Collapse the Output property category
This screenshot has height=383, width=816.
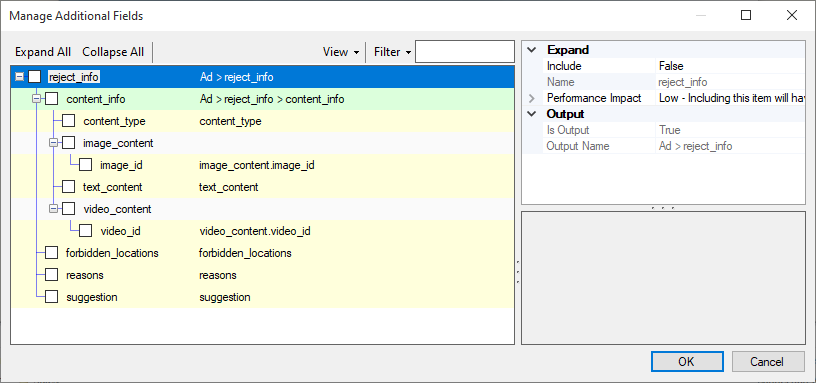pos(531,114)
